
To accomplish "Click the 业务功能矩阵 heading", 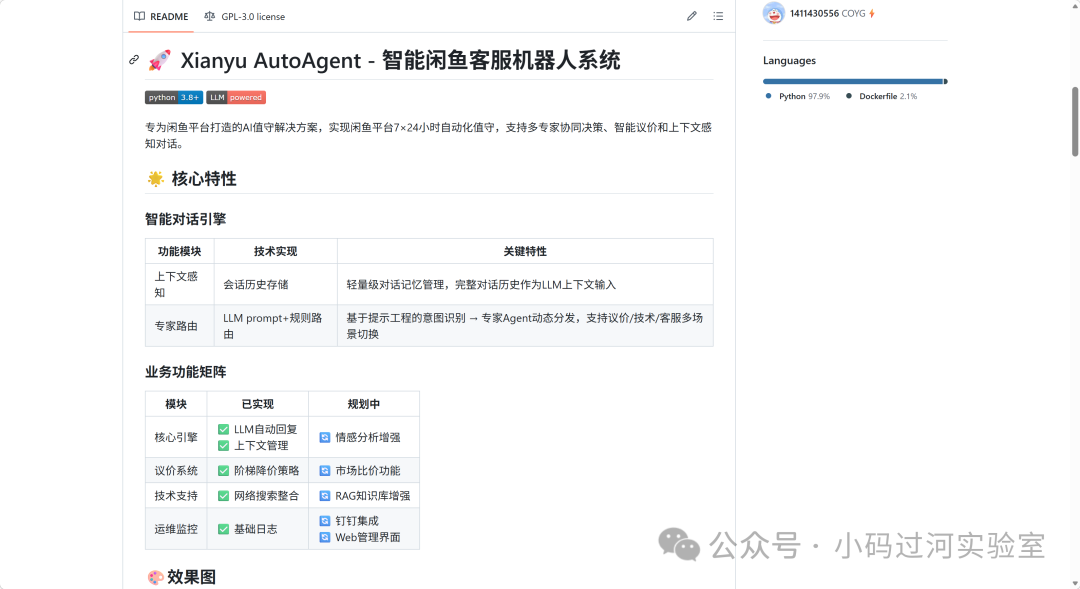I will 185,372.
